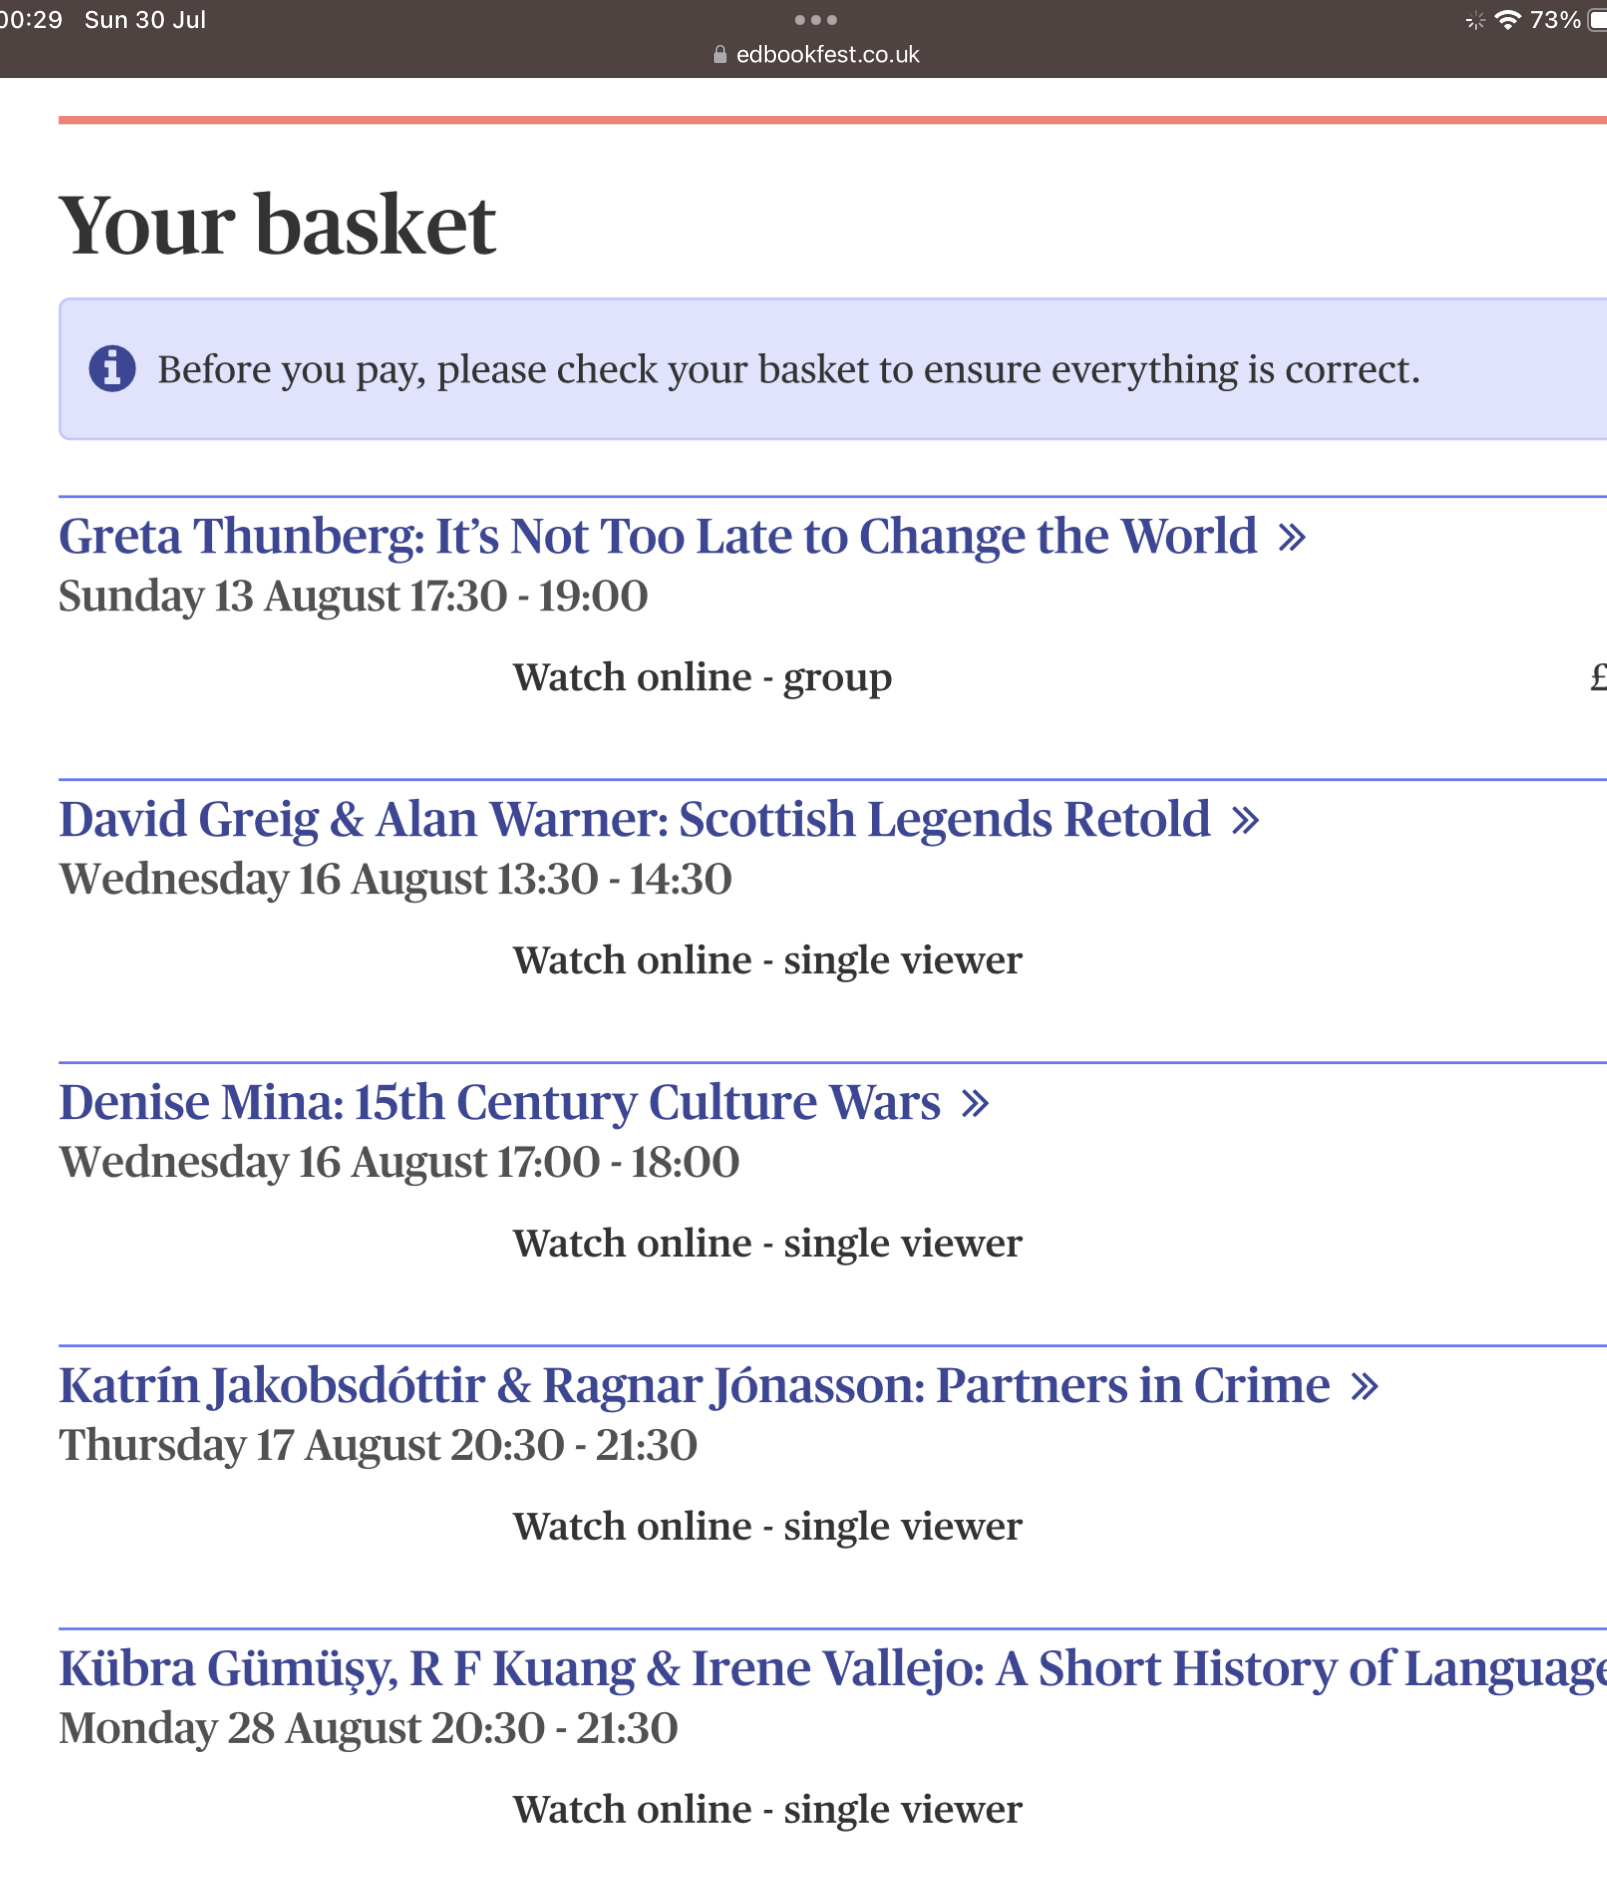Click the 'Your basket' heading

pos(277,225)
